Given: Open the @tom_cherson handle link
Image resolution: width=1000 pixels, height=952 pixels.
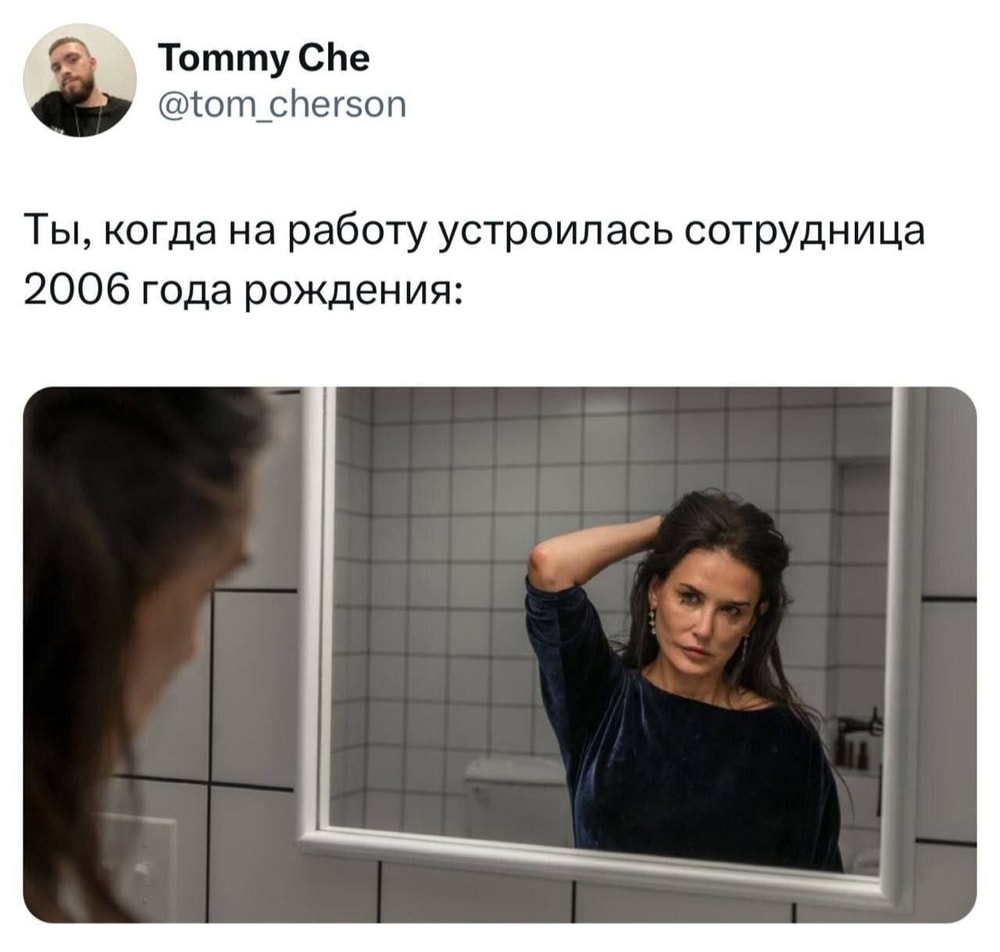Looking at the screenshot, I should coord(282,105).
